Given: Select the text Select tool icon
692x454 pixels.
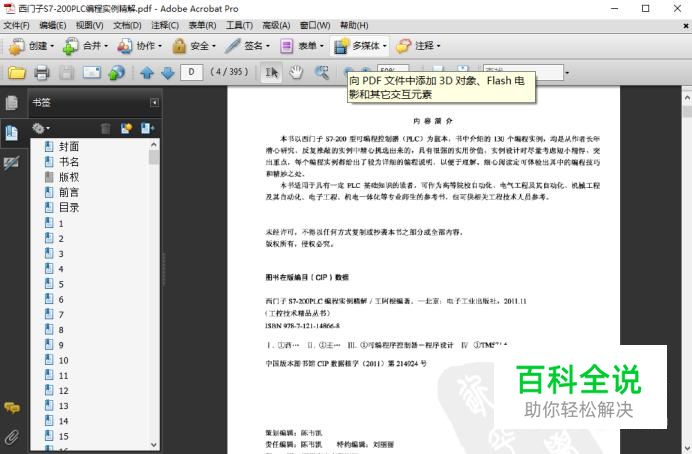Looking at the screenshot, I should tap(271, 72).
